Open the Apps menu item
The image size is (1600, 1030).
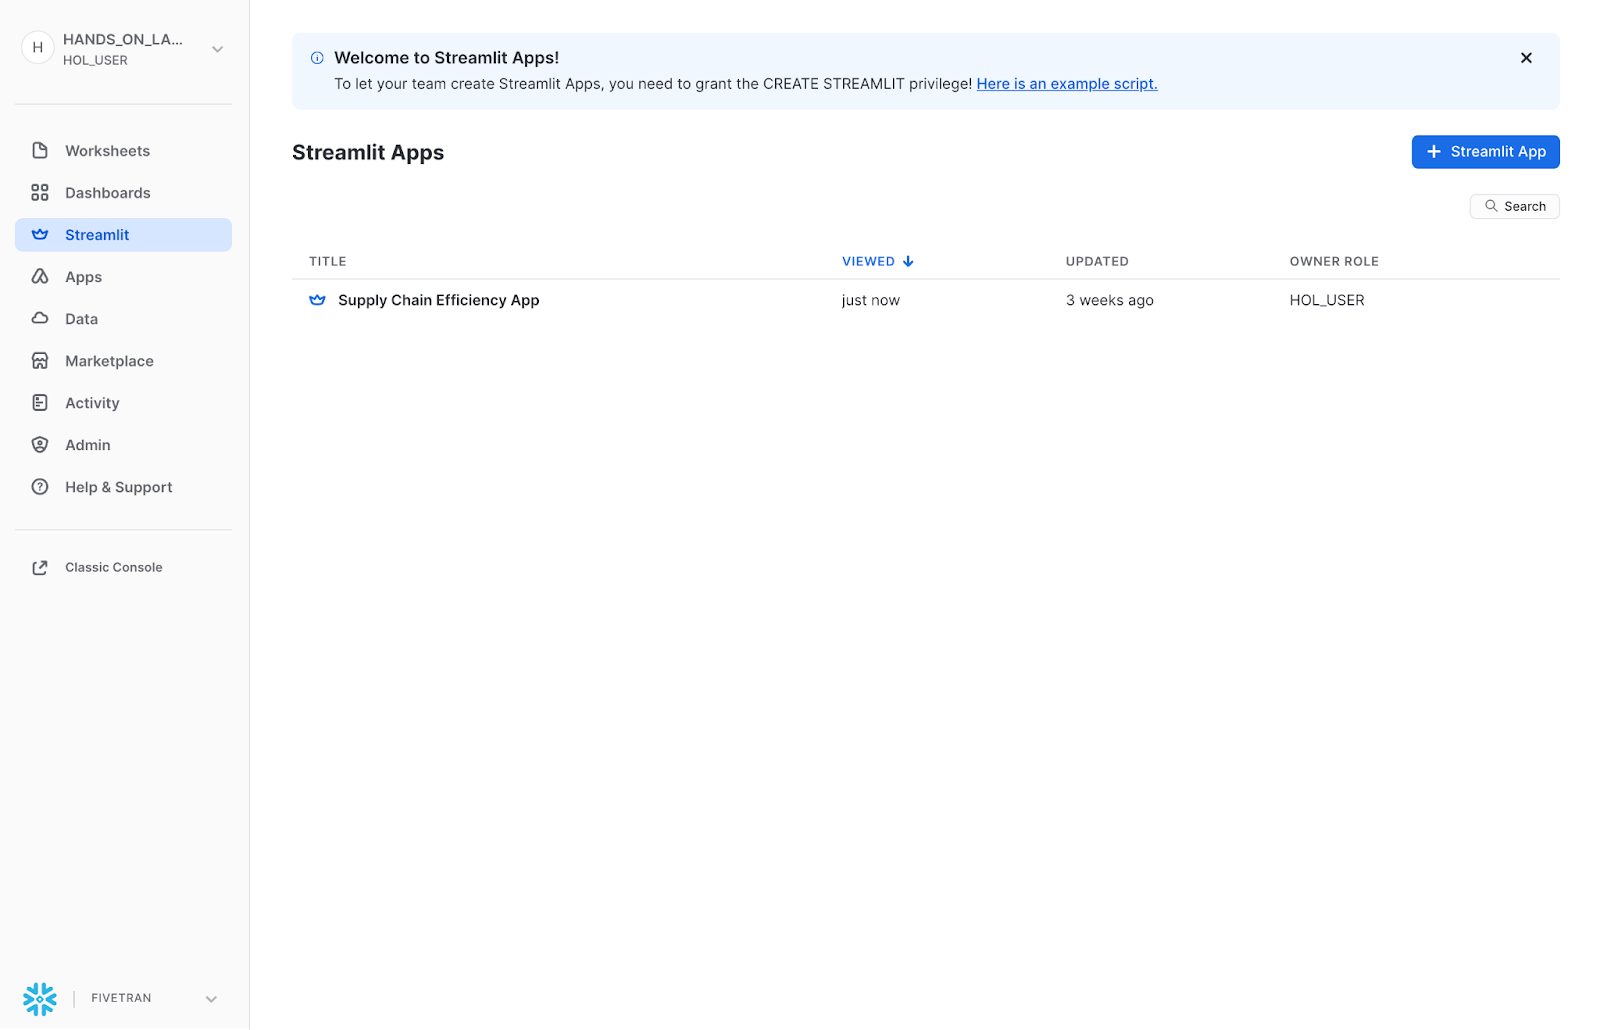(x=123, y=277)
